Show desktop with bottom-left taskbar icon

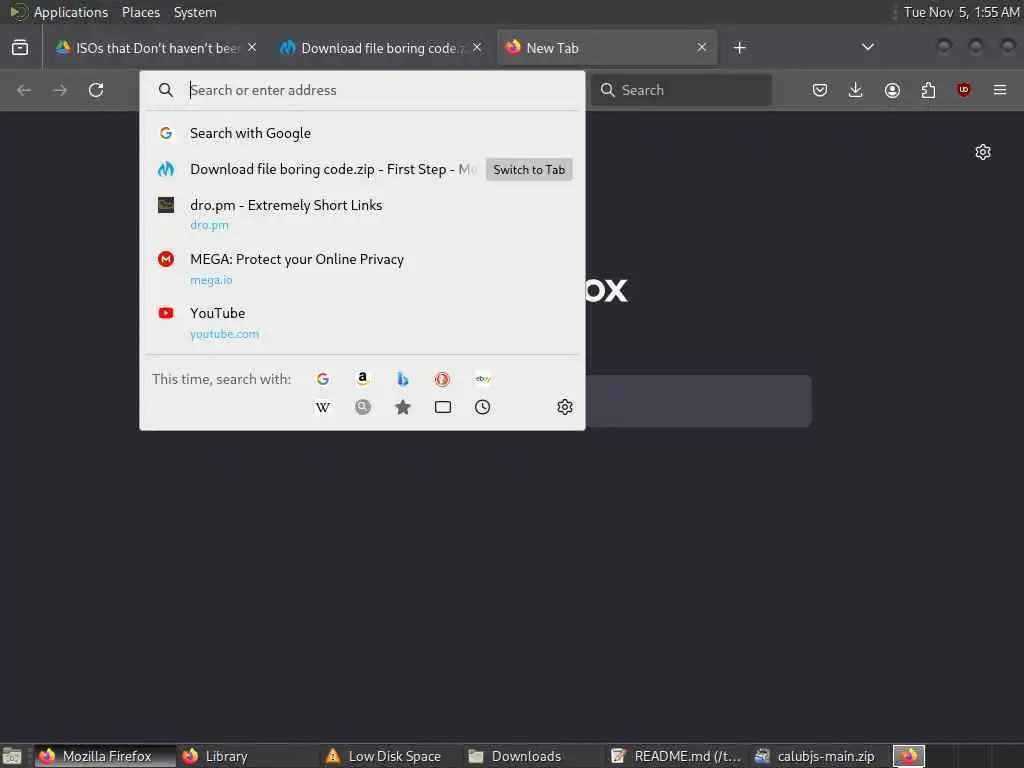12,756
